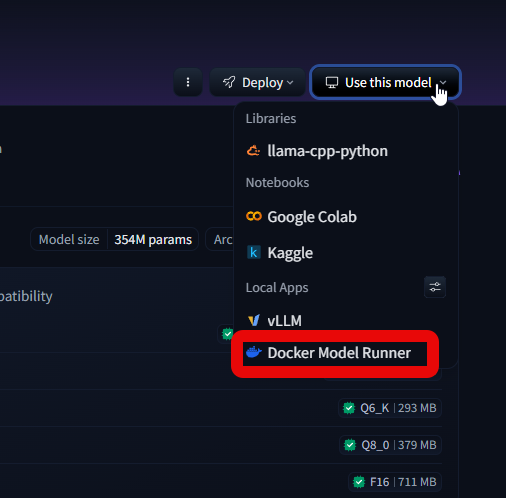Select Kaggle notebook option
The height and width of the screenshot is (498, 506).
[279, 252]
